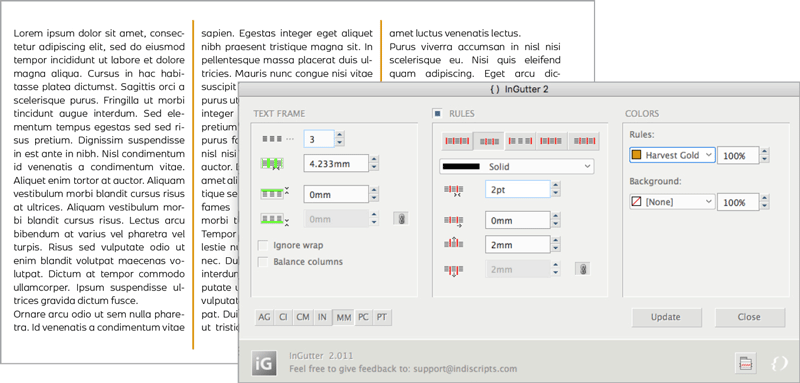Image resolution: width=800 pixels, height=383 pixels.
Task: Enable the Balance columns checkbox
Action: pyautogui.click(x=263, y=262)
